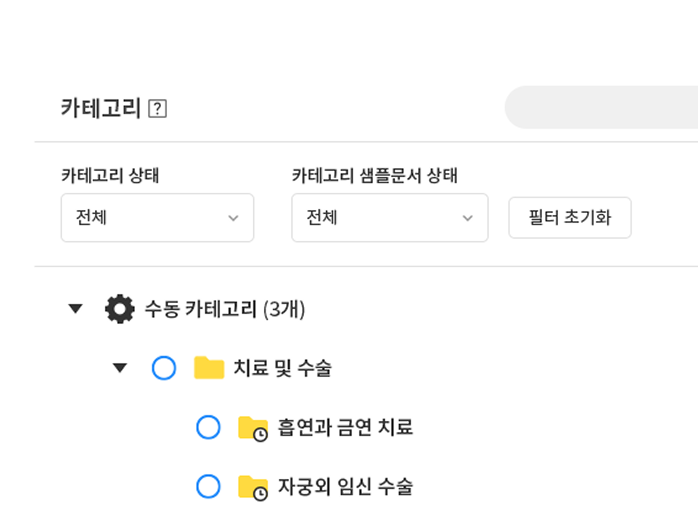Click the clock folder icon for 자궁외 임신 수술
This screenshot has height=530, width=698.
click(x=253, y=488)
